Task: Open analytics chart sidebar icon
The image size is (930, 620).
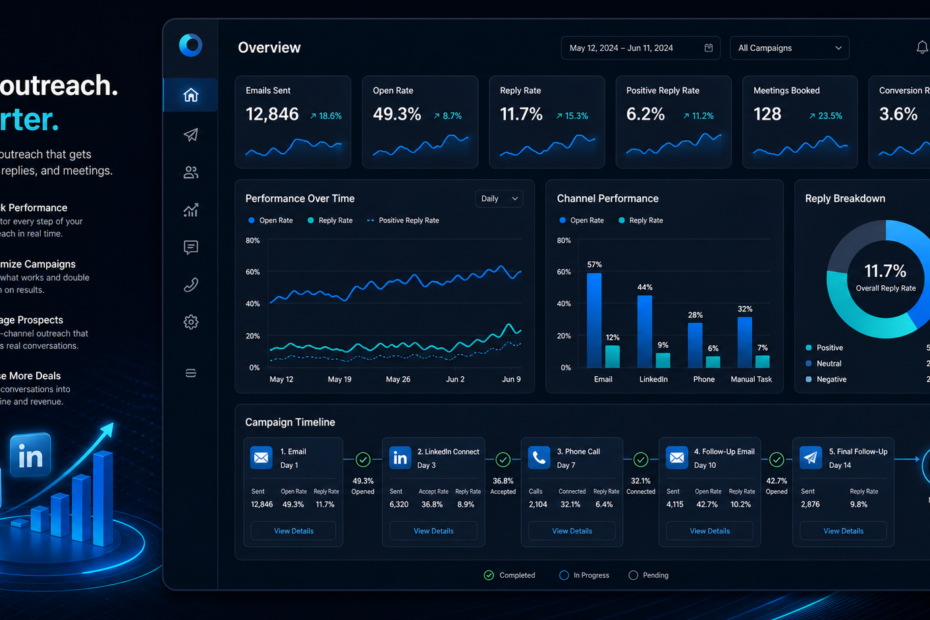Action: click(x=190, y=210)
